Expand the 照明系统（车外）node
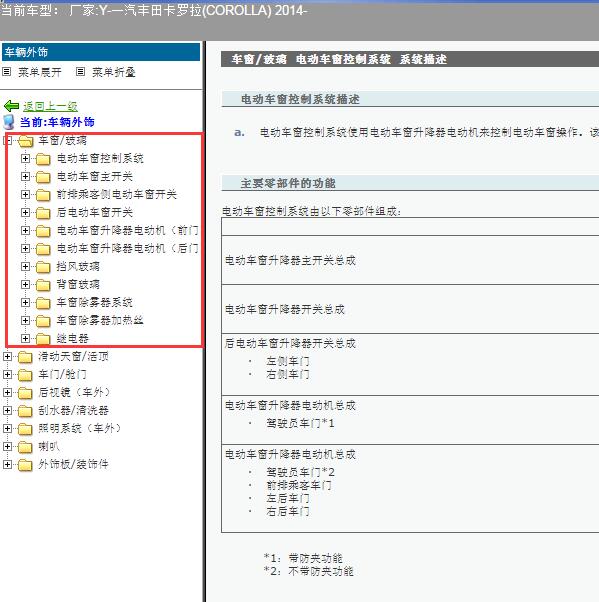 tap(7, 428)
